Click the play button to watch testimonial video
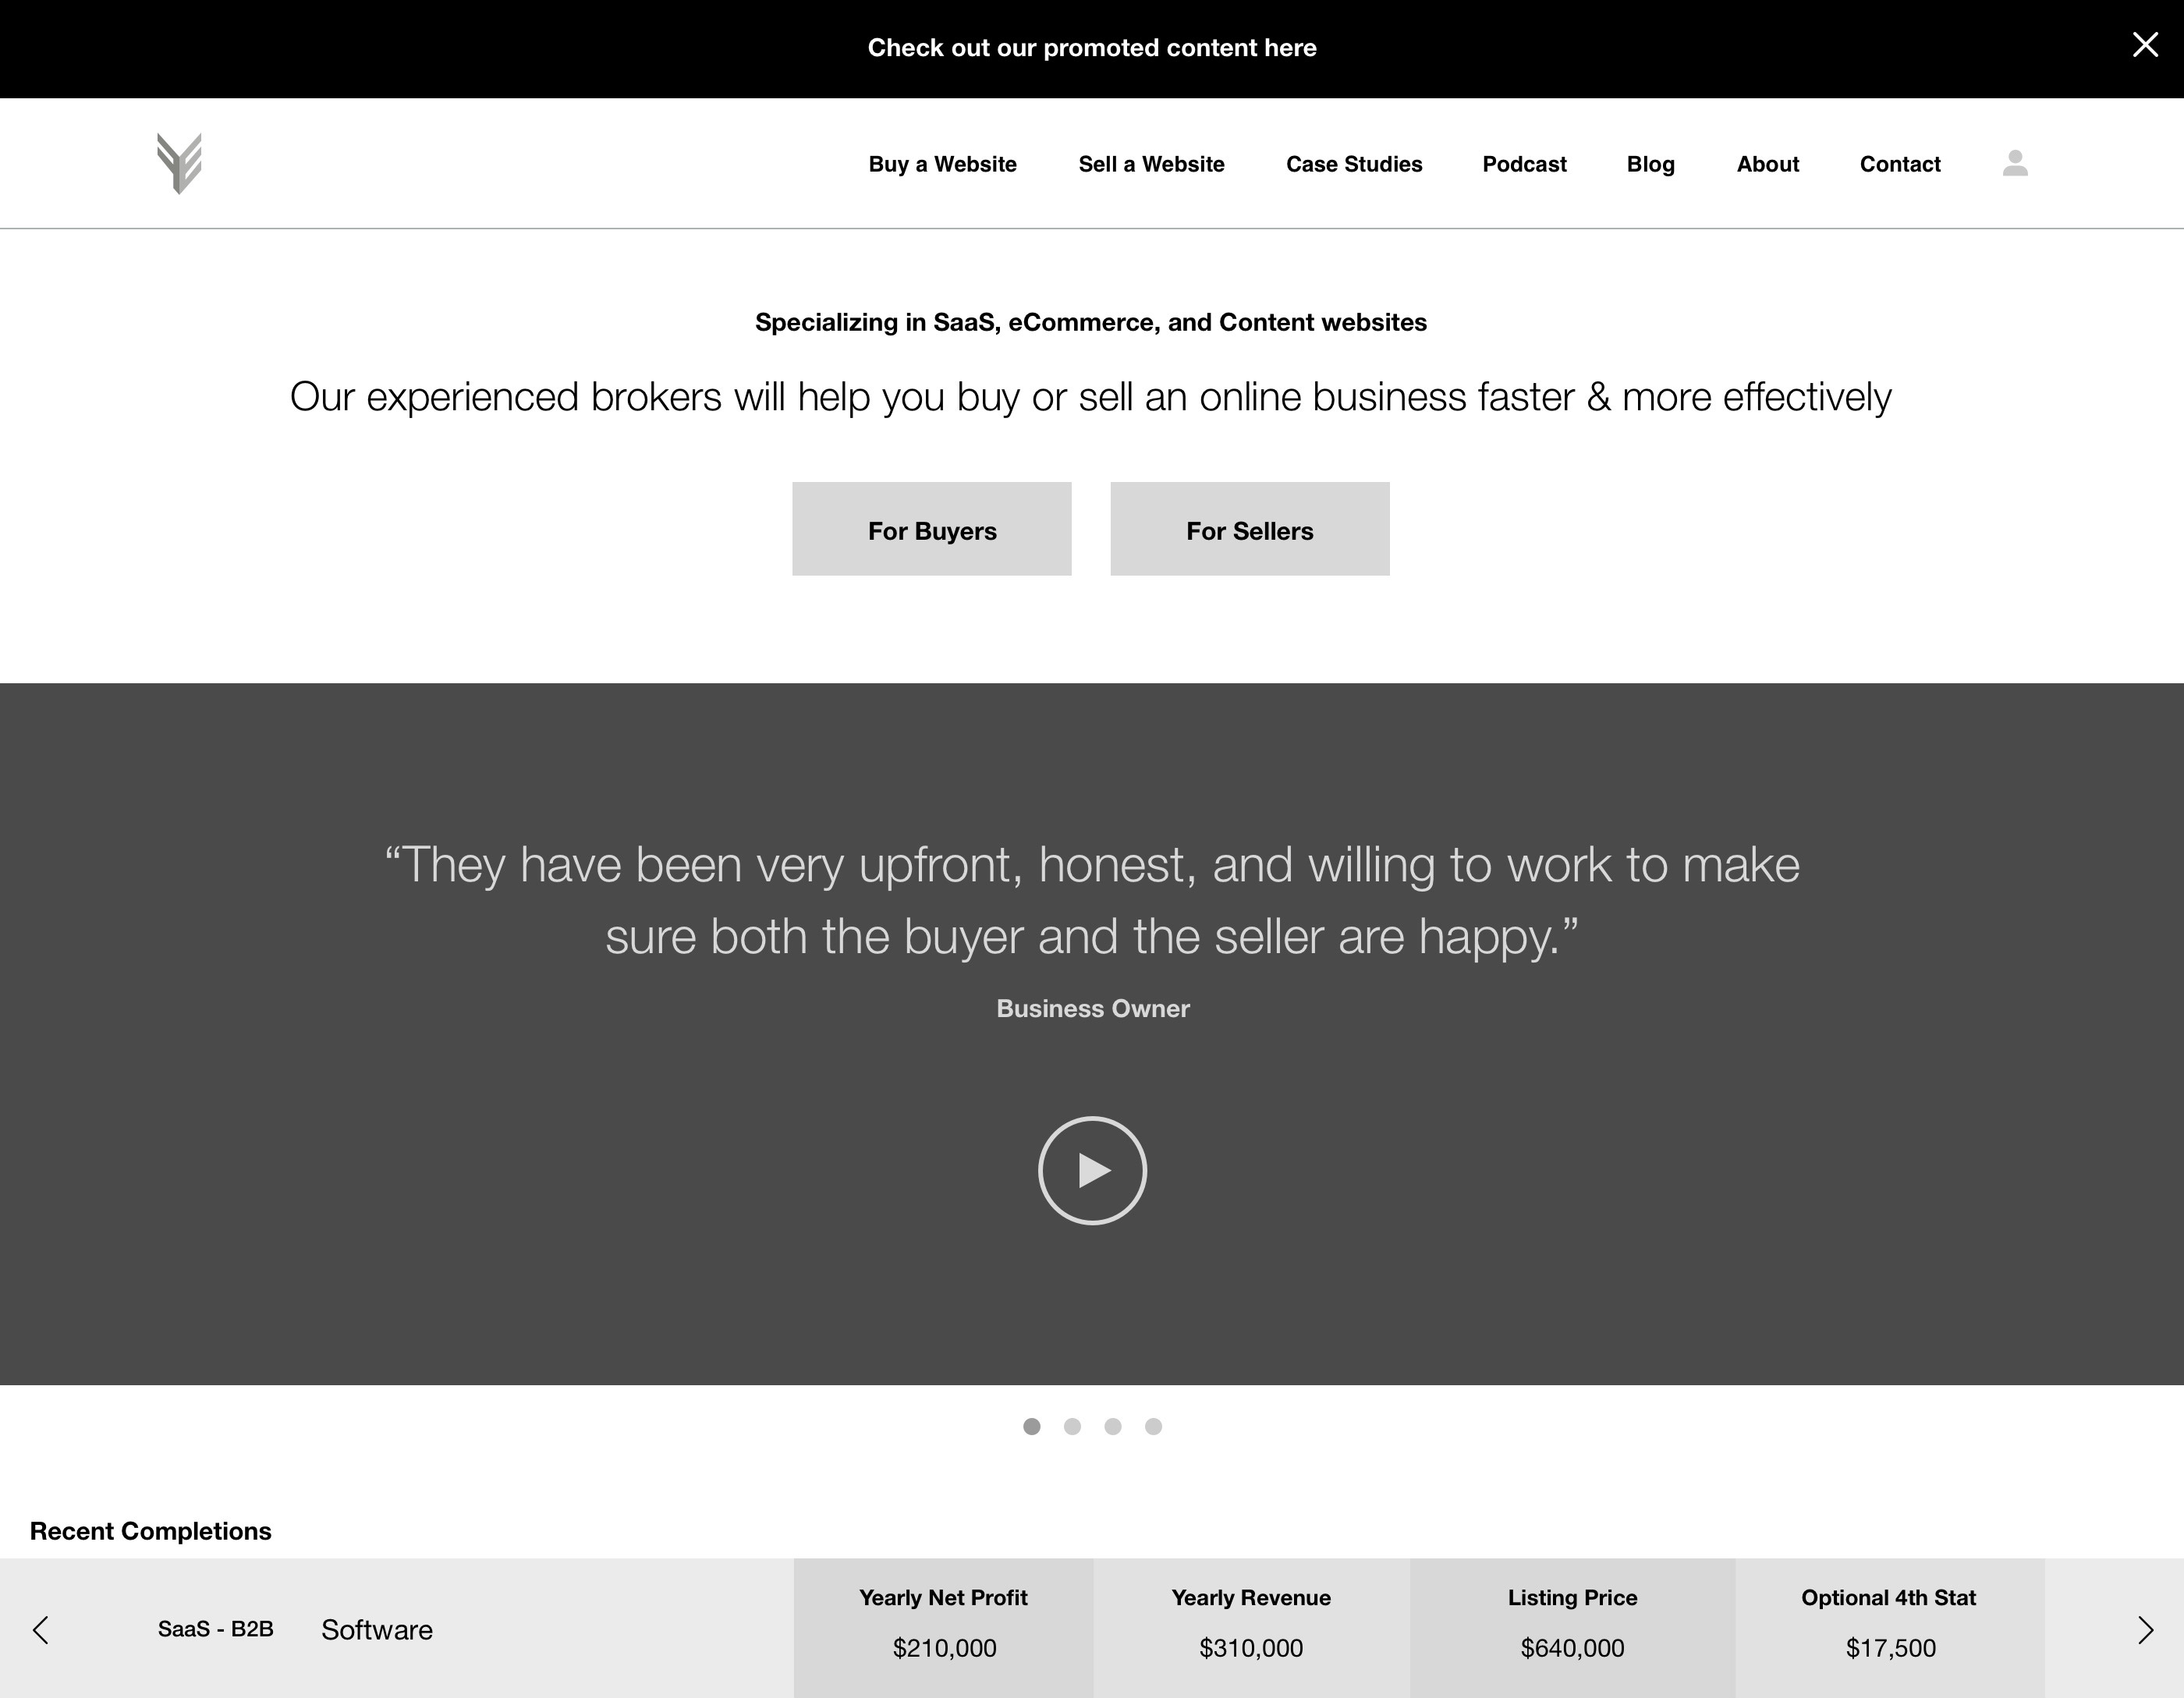The width and height of the screenshot is (2184, 1698). click(1092, 1170)
